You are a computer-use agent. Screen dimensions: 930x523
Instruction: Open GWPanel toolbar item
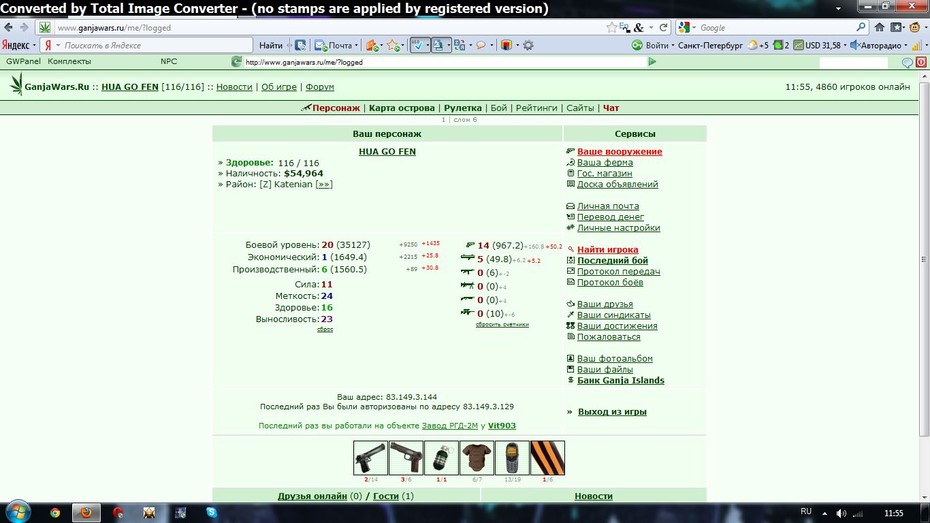point(23,62)
